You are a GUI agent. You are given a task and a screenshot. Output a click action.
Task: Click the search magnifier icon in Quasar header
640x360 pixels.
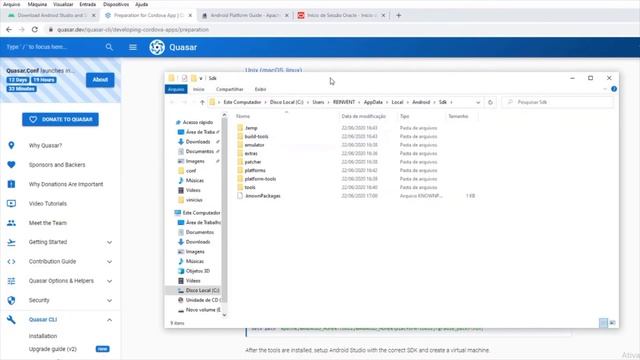[x=109, y=47]
